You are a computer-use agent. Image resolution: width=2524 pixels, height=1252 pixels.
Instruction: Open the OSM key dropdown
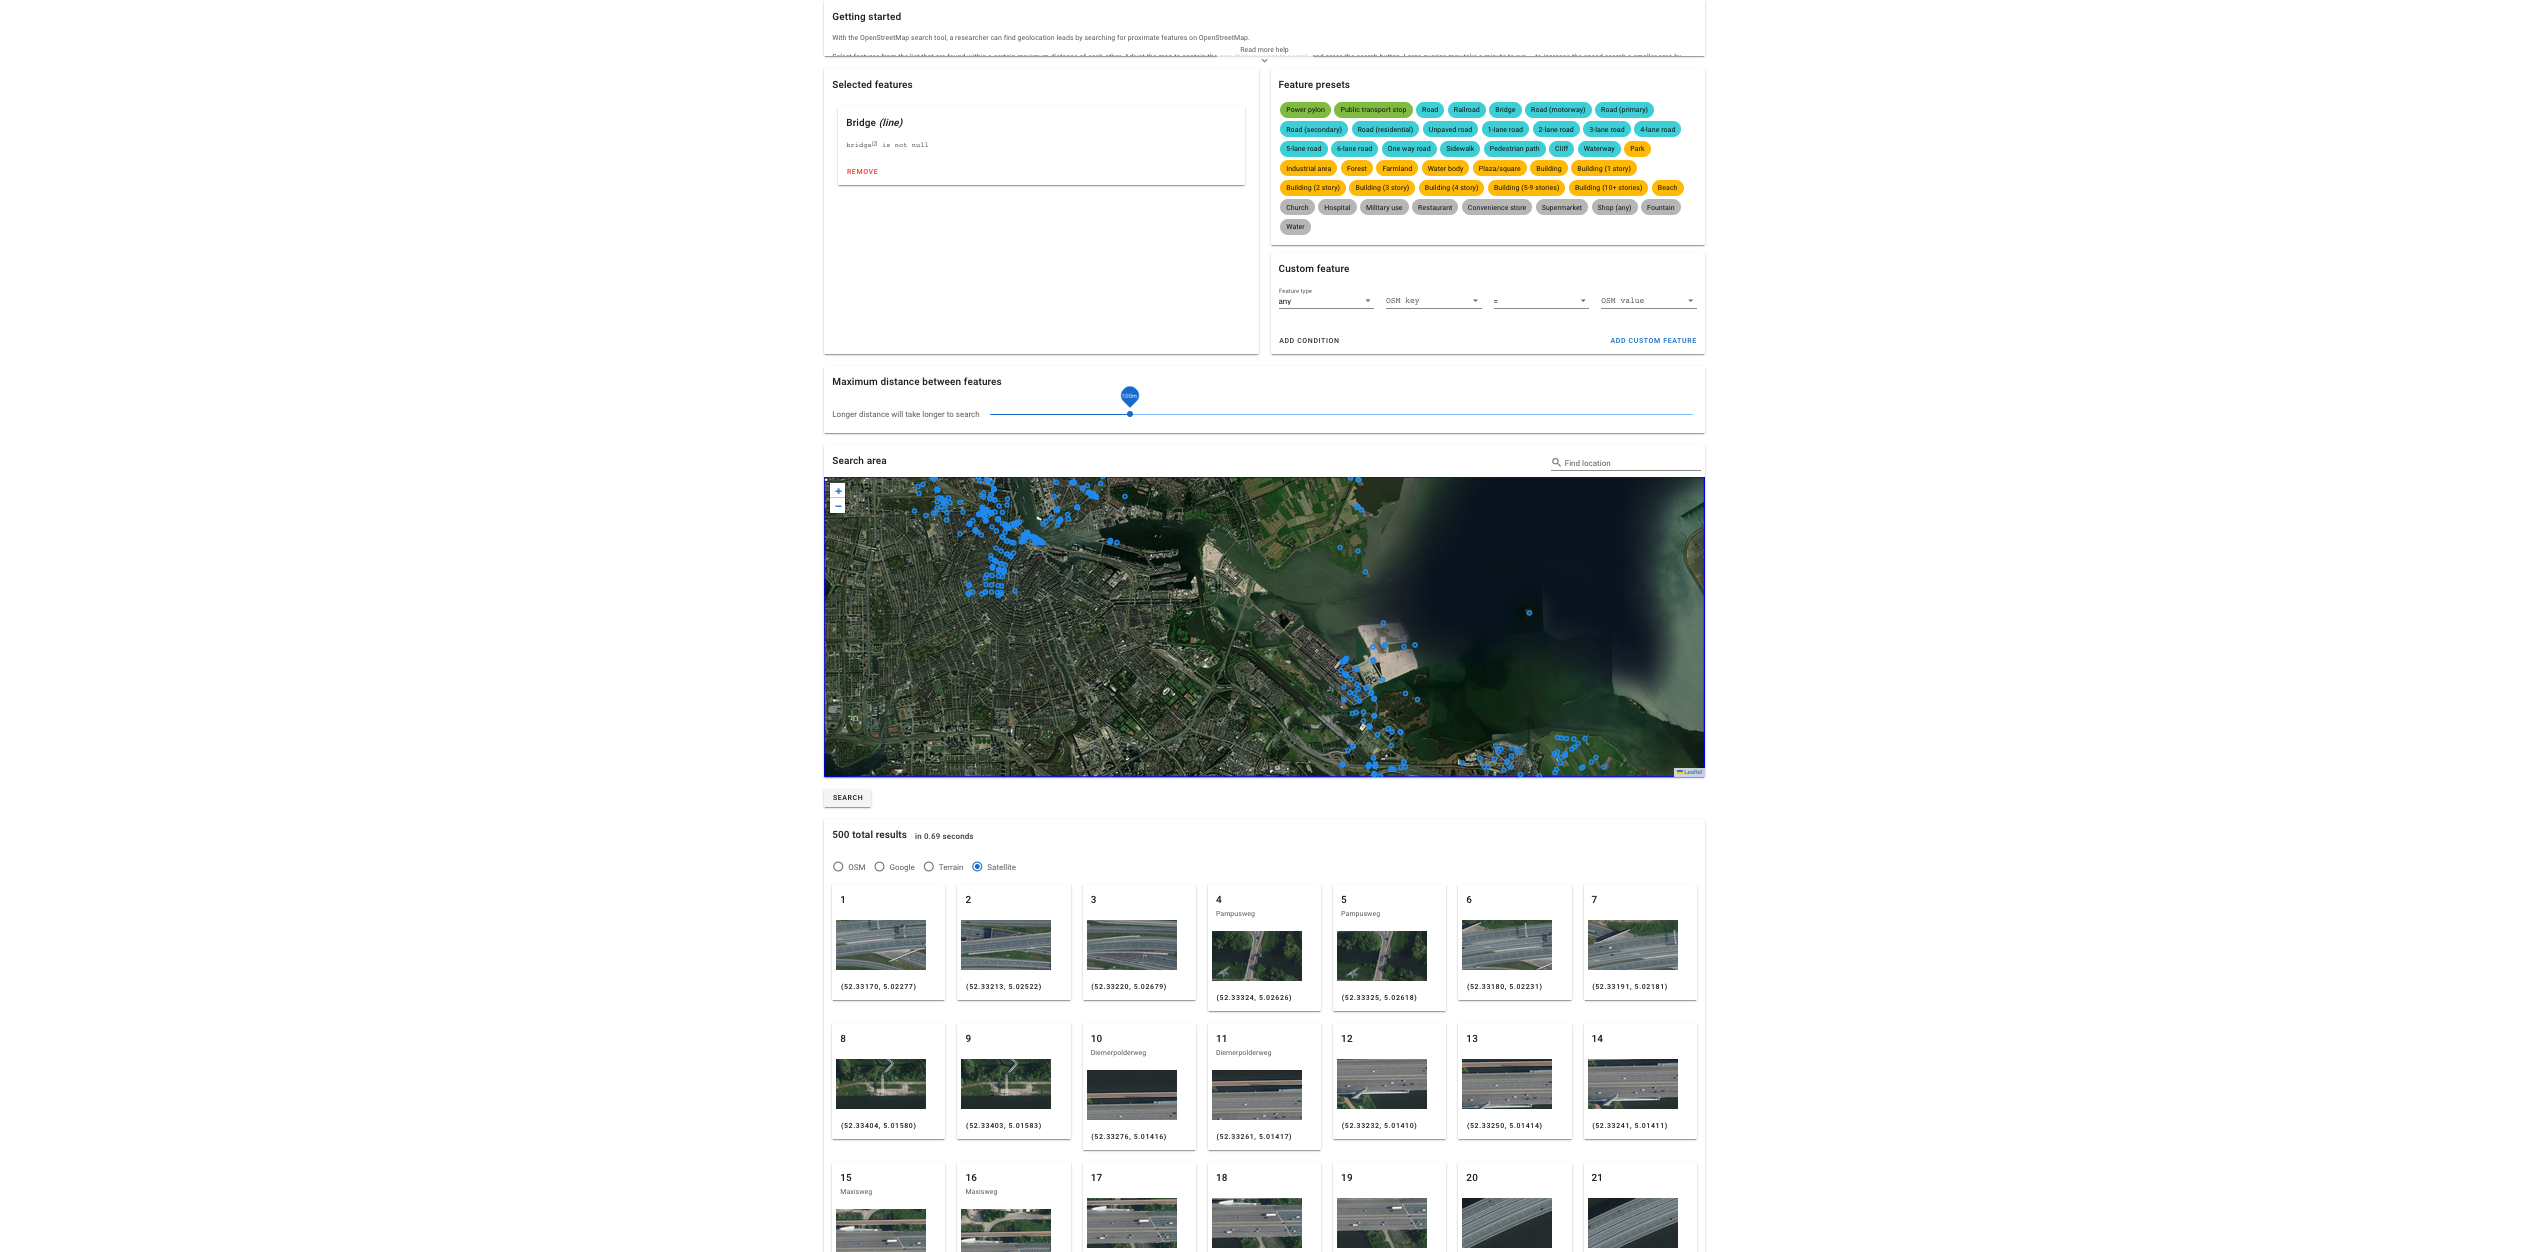pos(1432,300)
